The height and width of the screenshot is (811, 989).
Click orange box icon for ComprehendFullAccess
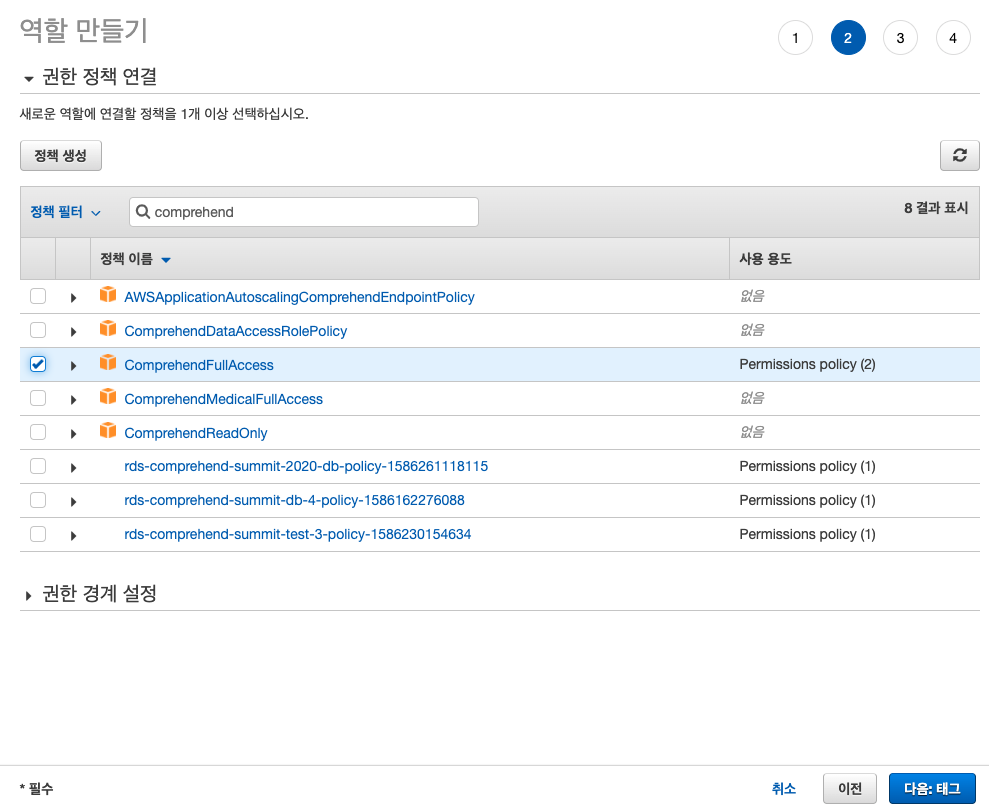click(x=108, y=364)
